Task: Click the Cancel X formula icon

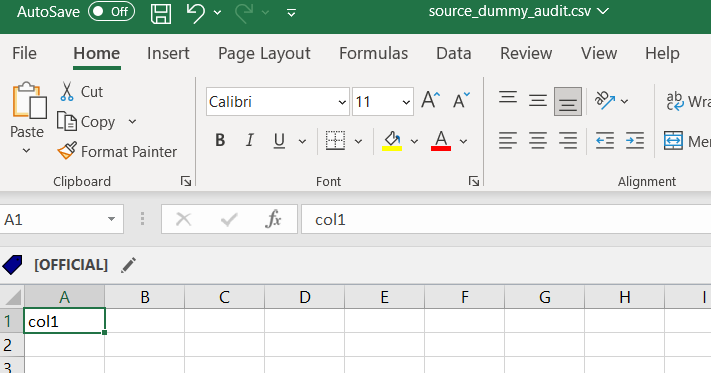Action: [183, 219]
